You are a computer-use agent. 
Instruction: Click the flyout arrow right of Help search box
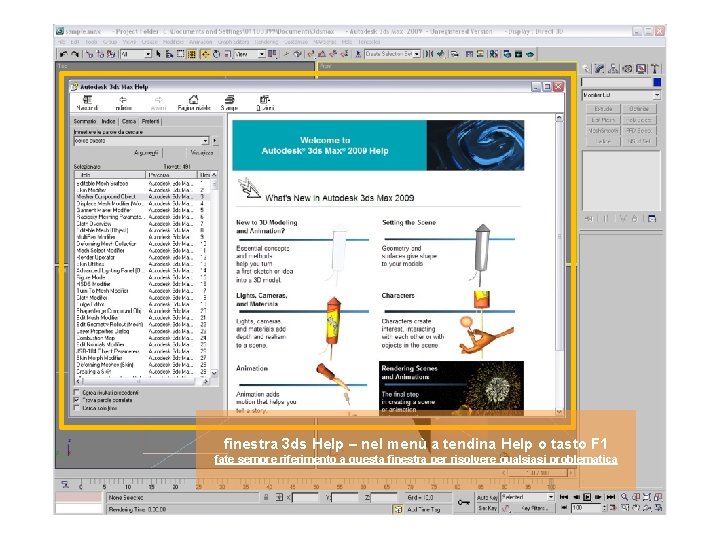tap(214, 141)
